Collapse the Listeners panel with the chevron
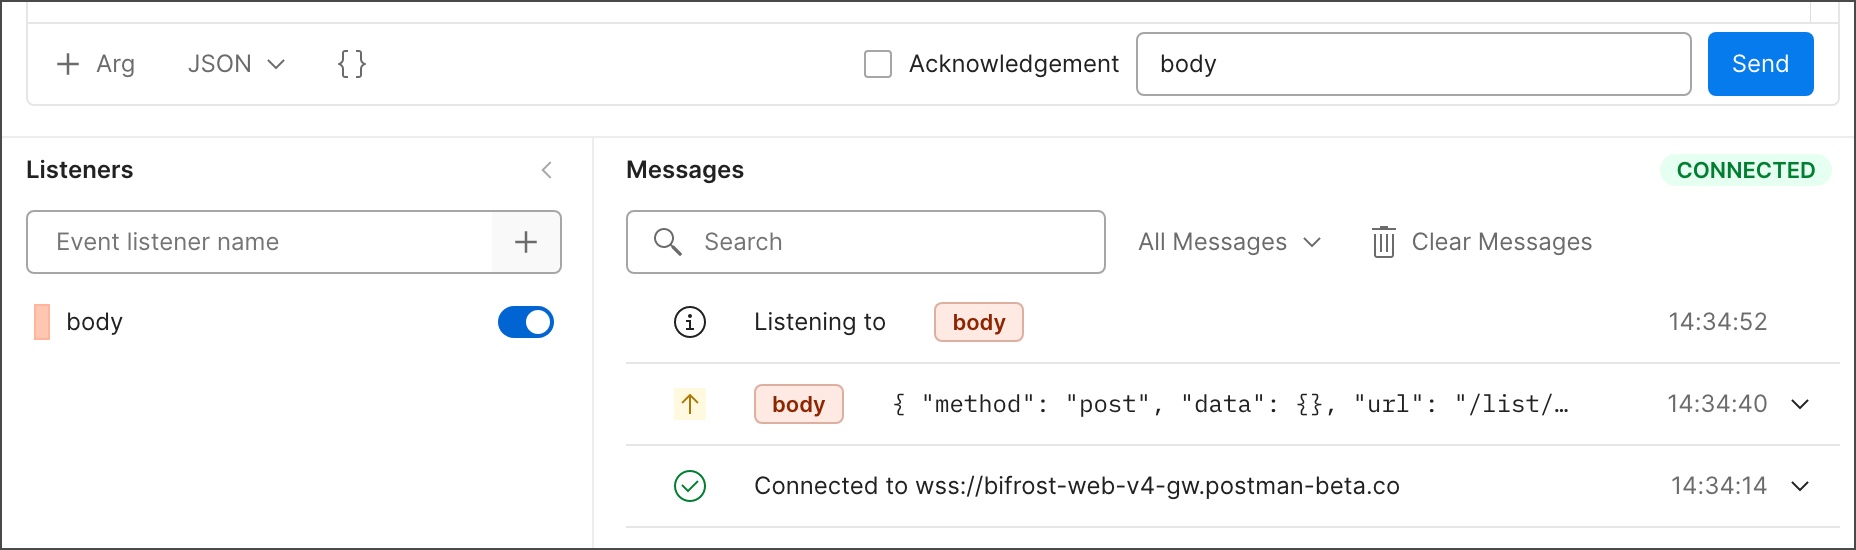 tap(547, 170)
